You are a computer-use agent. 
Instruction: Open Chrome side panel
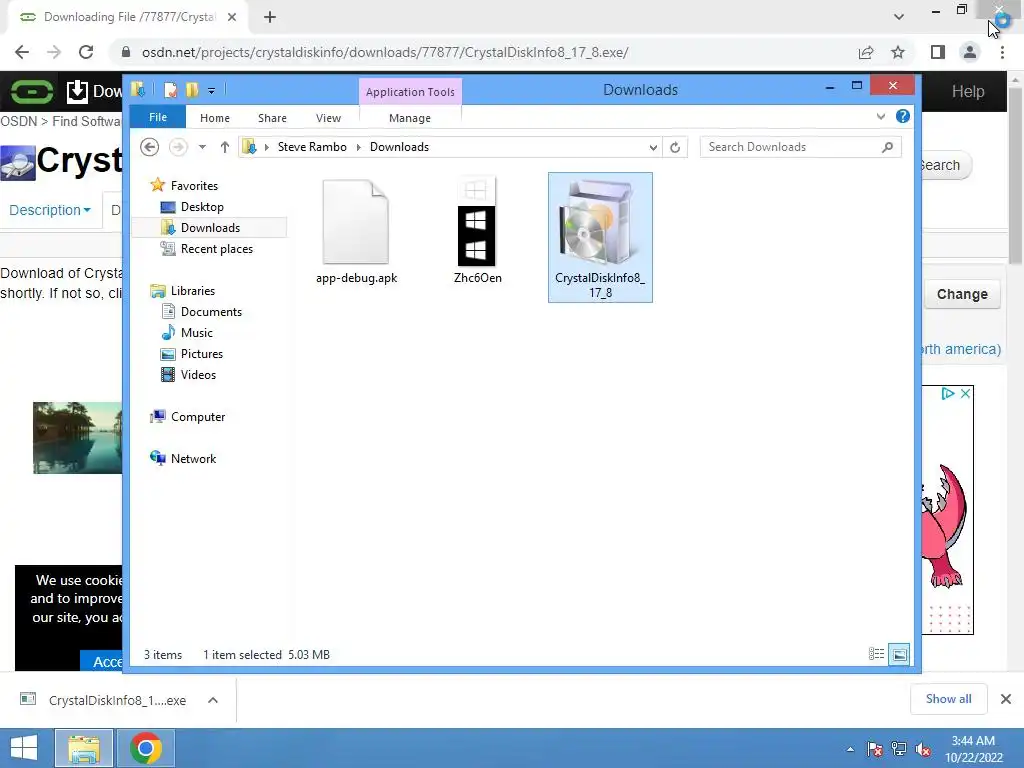[938, 52]
